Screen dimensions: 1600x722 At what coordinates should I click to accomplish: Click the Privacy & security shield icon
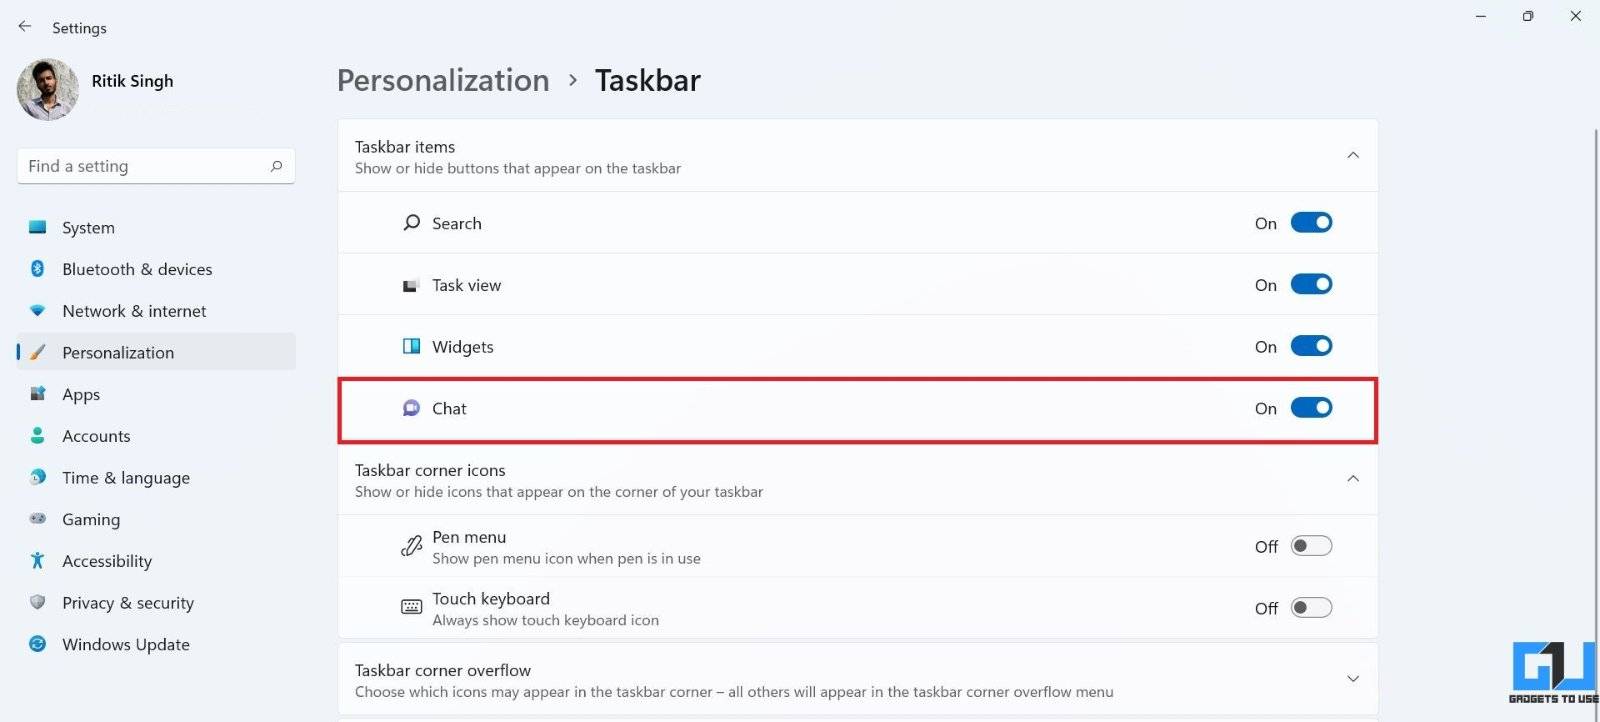pos(38,602)
